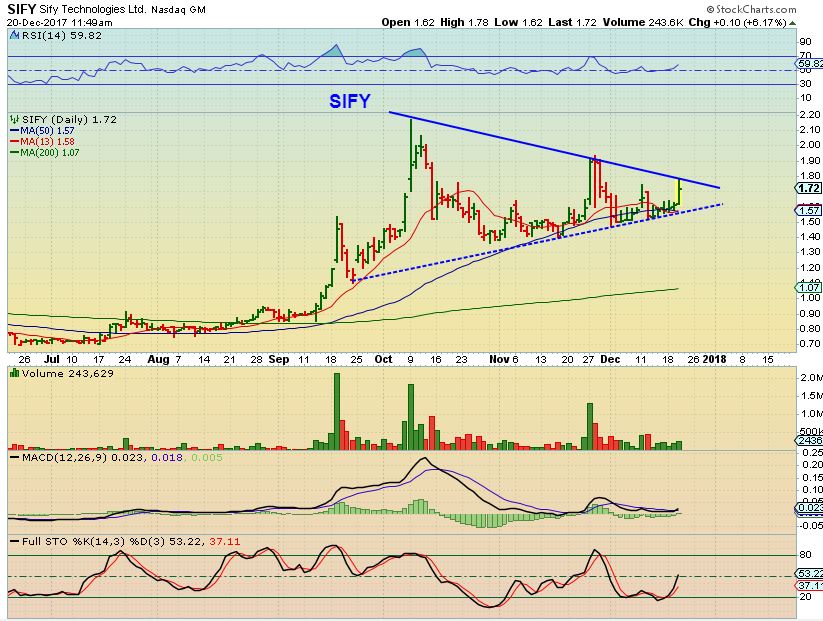Click the 'Sep' label on the date axis
Screen dimensions: 823x621
[x=279, y=359]
